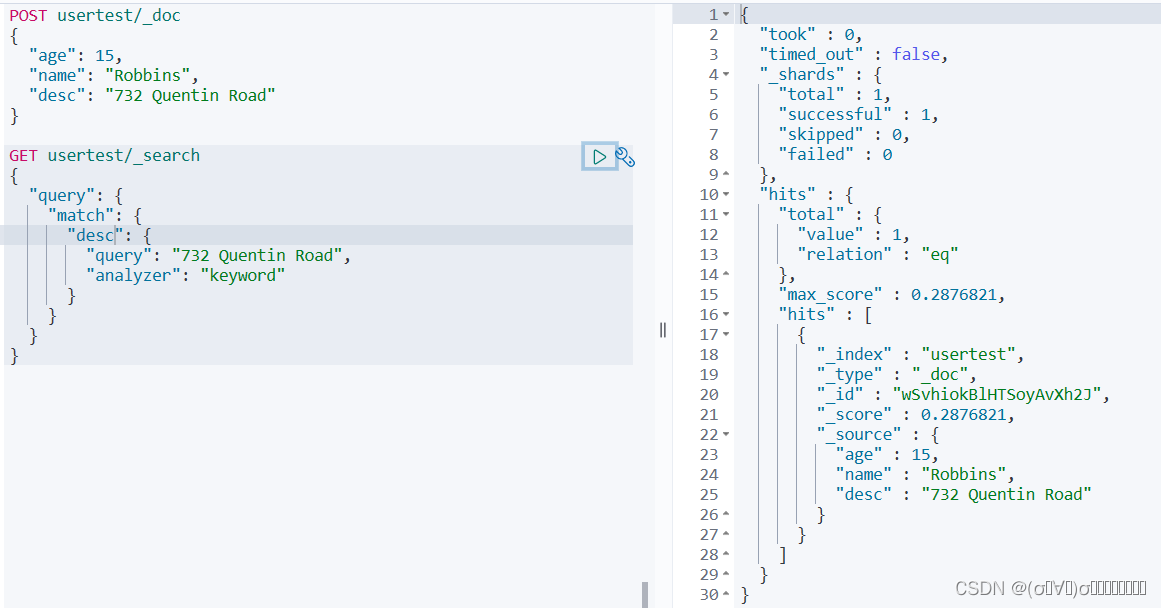Click the "took" : 0 response line

click(x=811, y=35)
